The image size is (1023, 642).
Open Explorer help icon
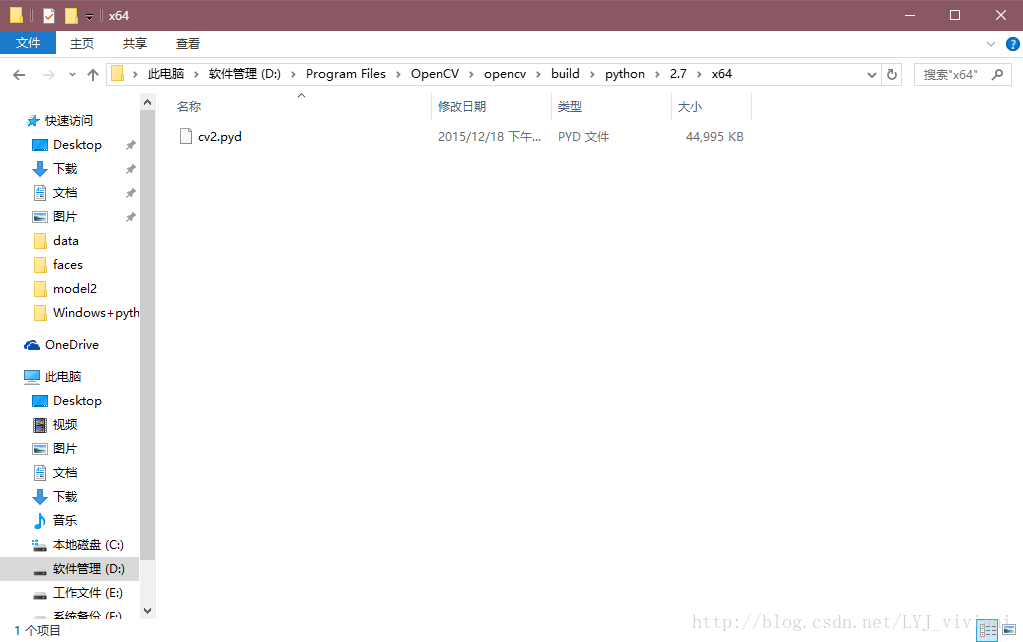click(x=1013, y=44)
